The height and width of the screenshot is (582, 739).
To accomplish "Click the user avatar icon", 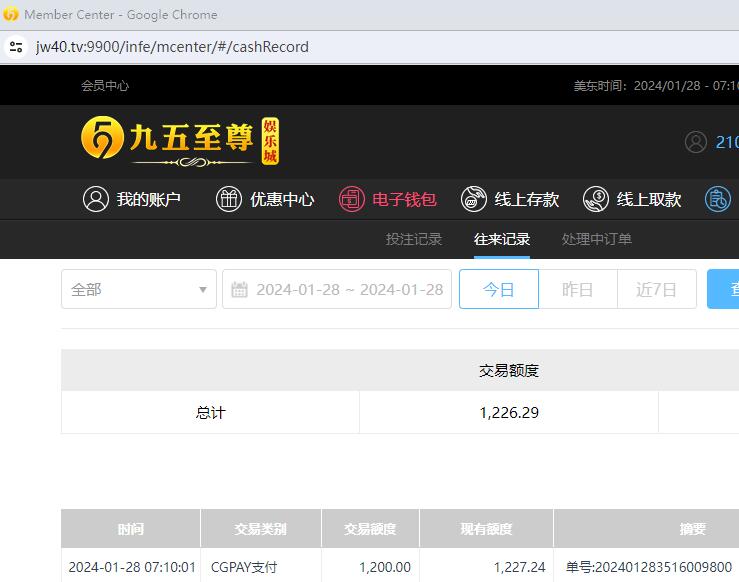I will pyautogui.click(x=696, y=142).
